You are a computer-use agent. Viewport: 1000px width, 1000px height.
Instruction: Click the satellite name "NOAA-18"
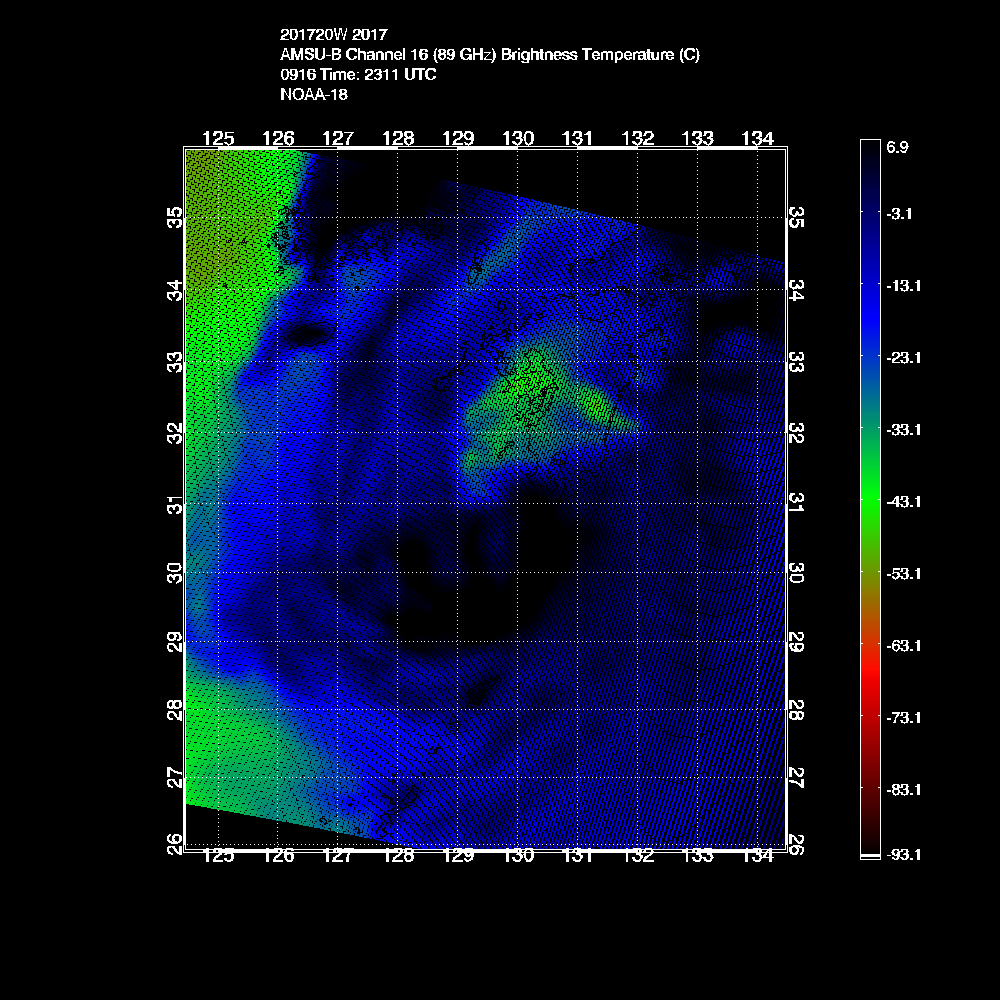pos(314,94)
